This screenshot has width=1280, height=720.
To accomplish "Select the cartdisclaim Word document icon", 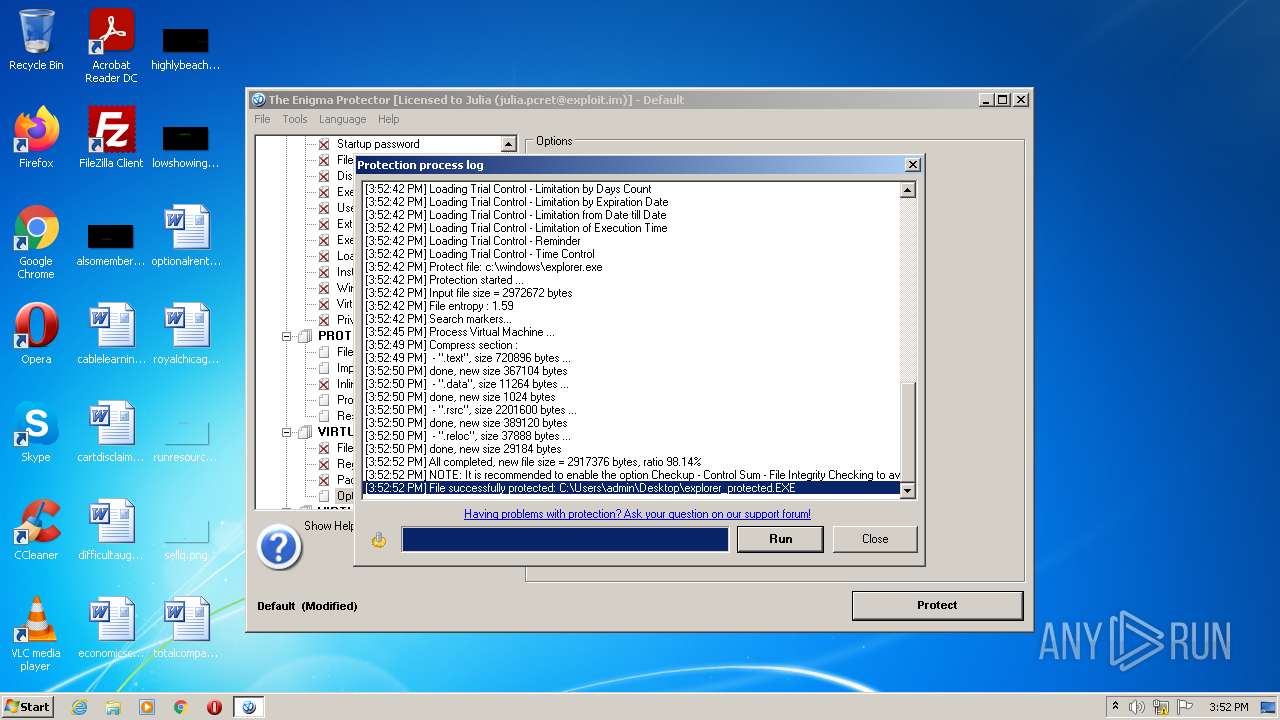I will [111, 432].
